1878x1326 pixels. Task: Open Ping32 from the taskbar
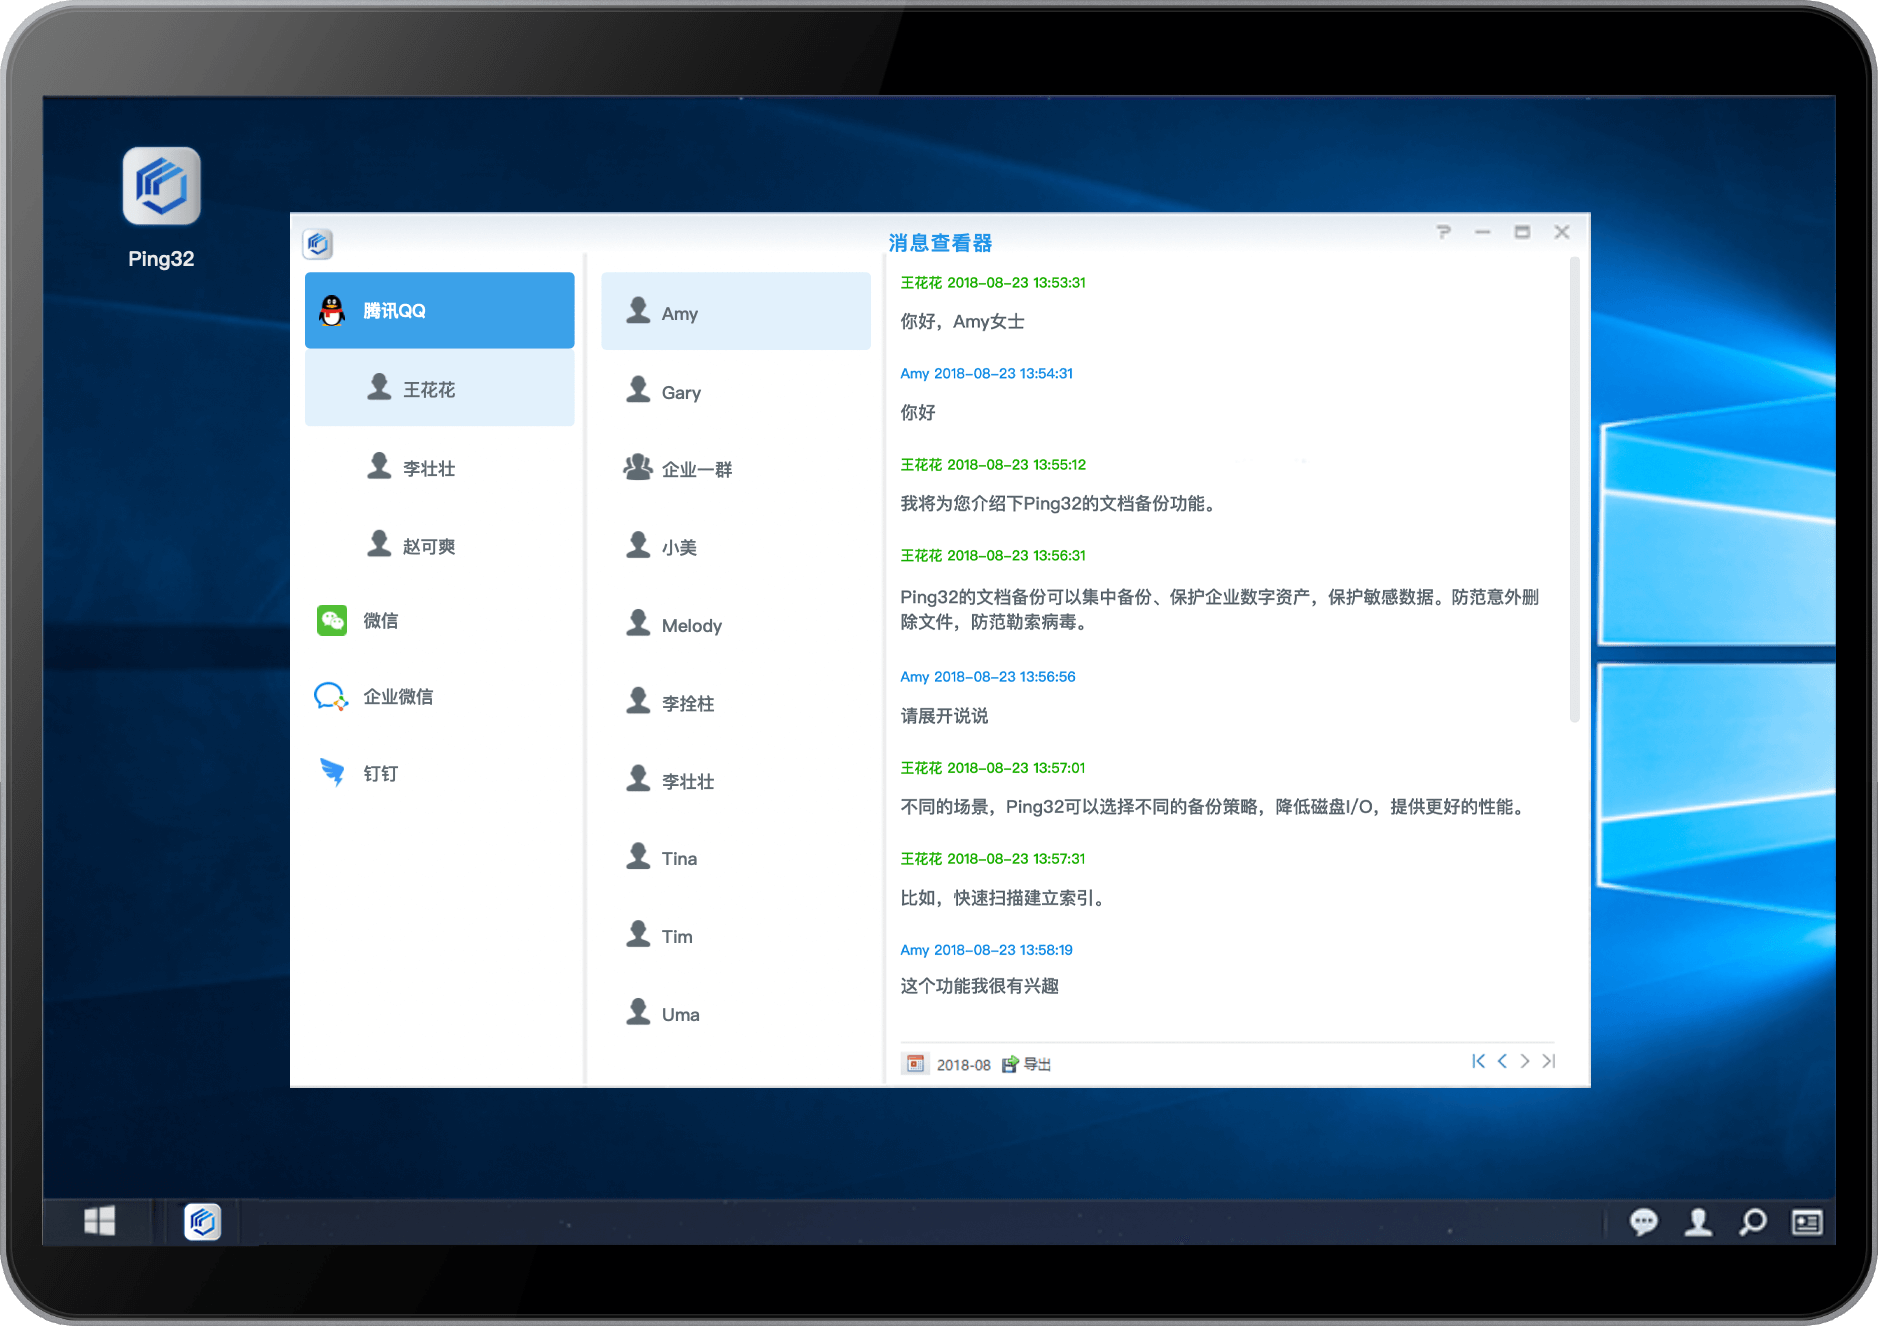click(x=202, y=1221)
